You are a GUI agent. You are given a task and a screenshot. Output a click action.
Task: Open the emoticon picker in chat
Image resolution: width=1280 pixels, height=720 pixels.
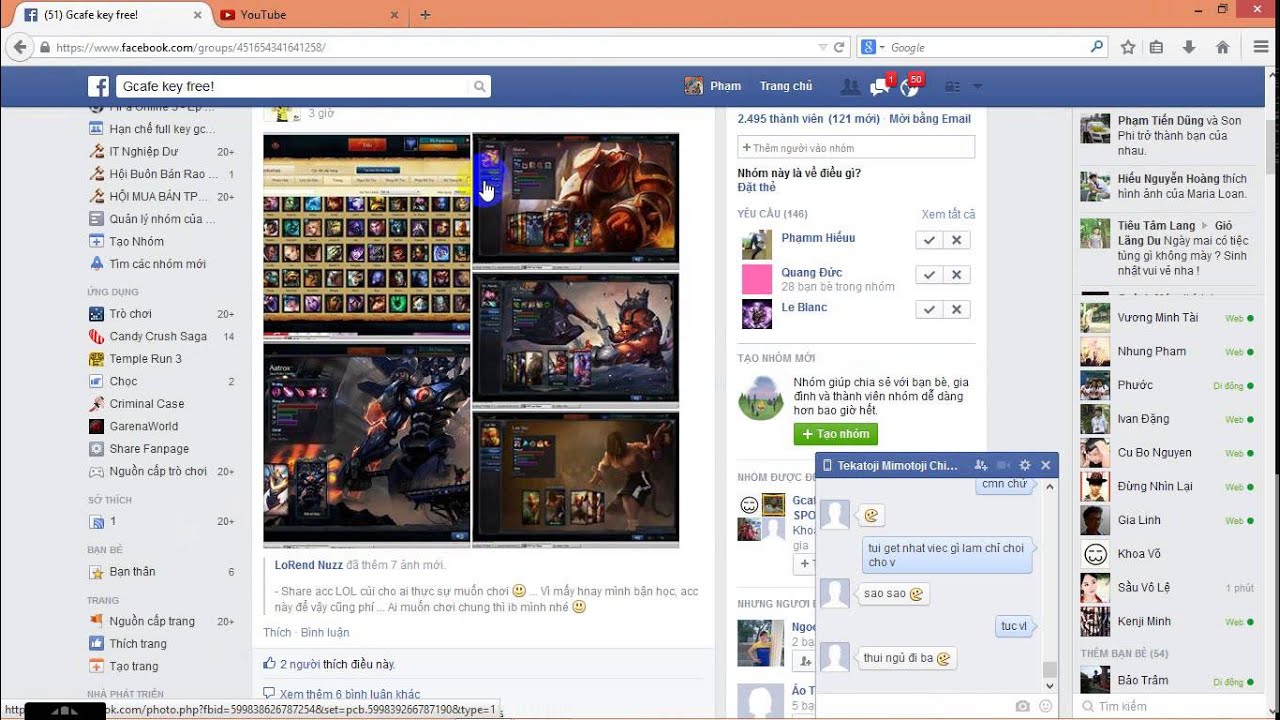pyautogui.click(x=1046, y=706)
